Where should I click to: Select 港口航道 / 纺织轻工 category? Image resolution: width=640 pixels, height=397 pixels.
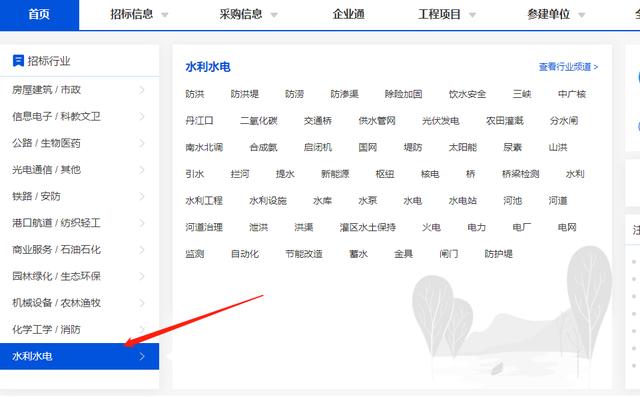pos(56,223)
